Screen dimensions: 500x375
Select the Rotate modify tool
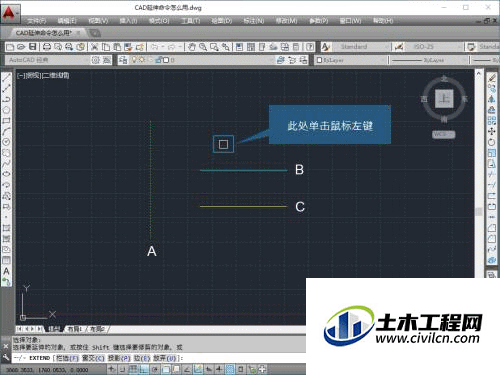pyautogui.click(x=492, y=142)
